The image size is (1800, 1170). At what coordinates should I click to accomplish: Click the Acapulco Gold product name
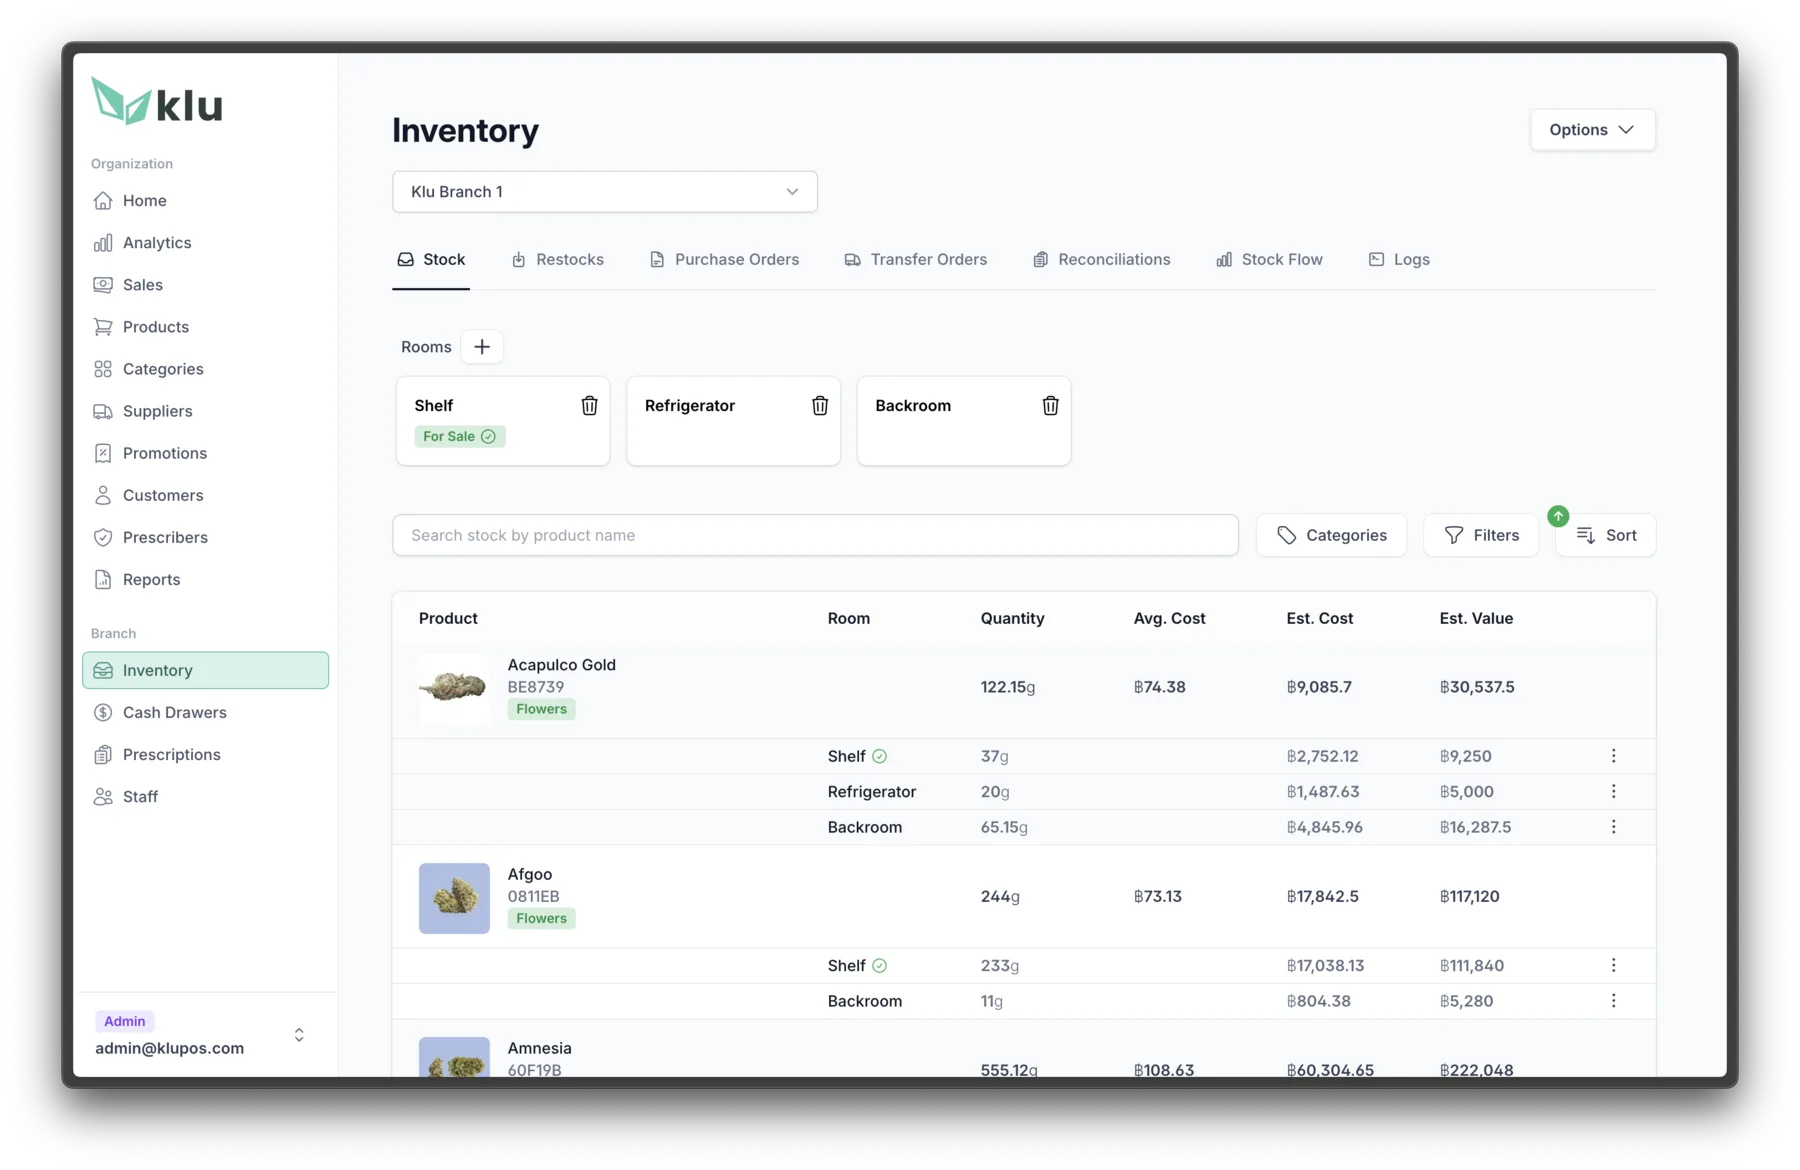[561, 665]
